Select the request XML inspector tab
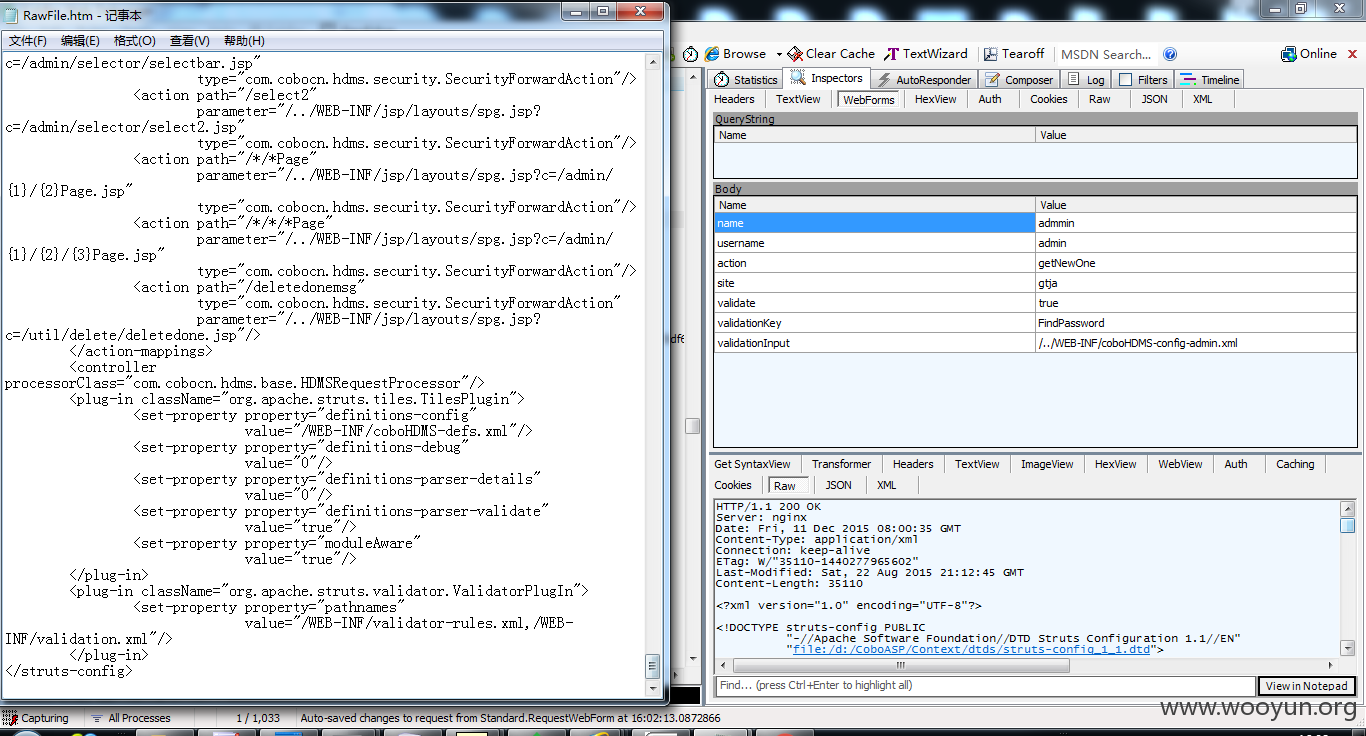Screen dimensions: 1366x736 [1203, 99]
